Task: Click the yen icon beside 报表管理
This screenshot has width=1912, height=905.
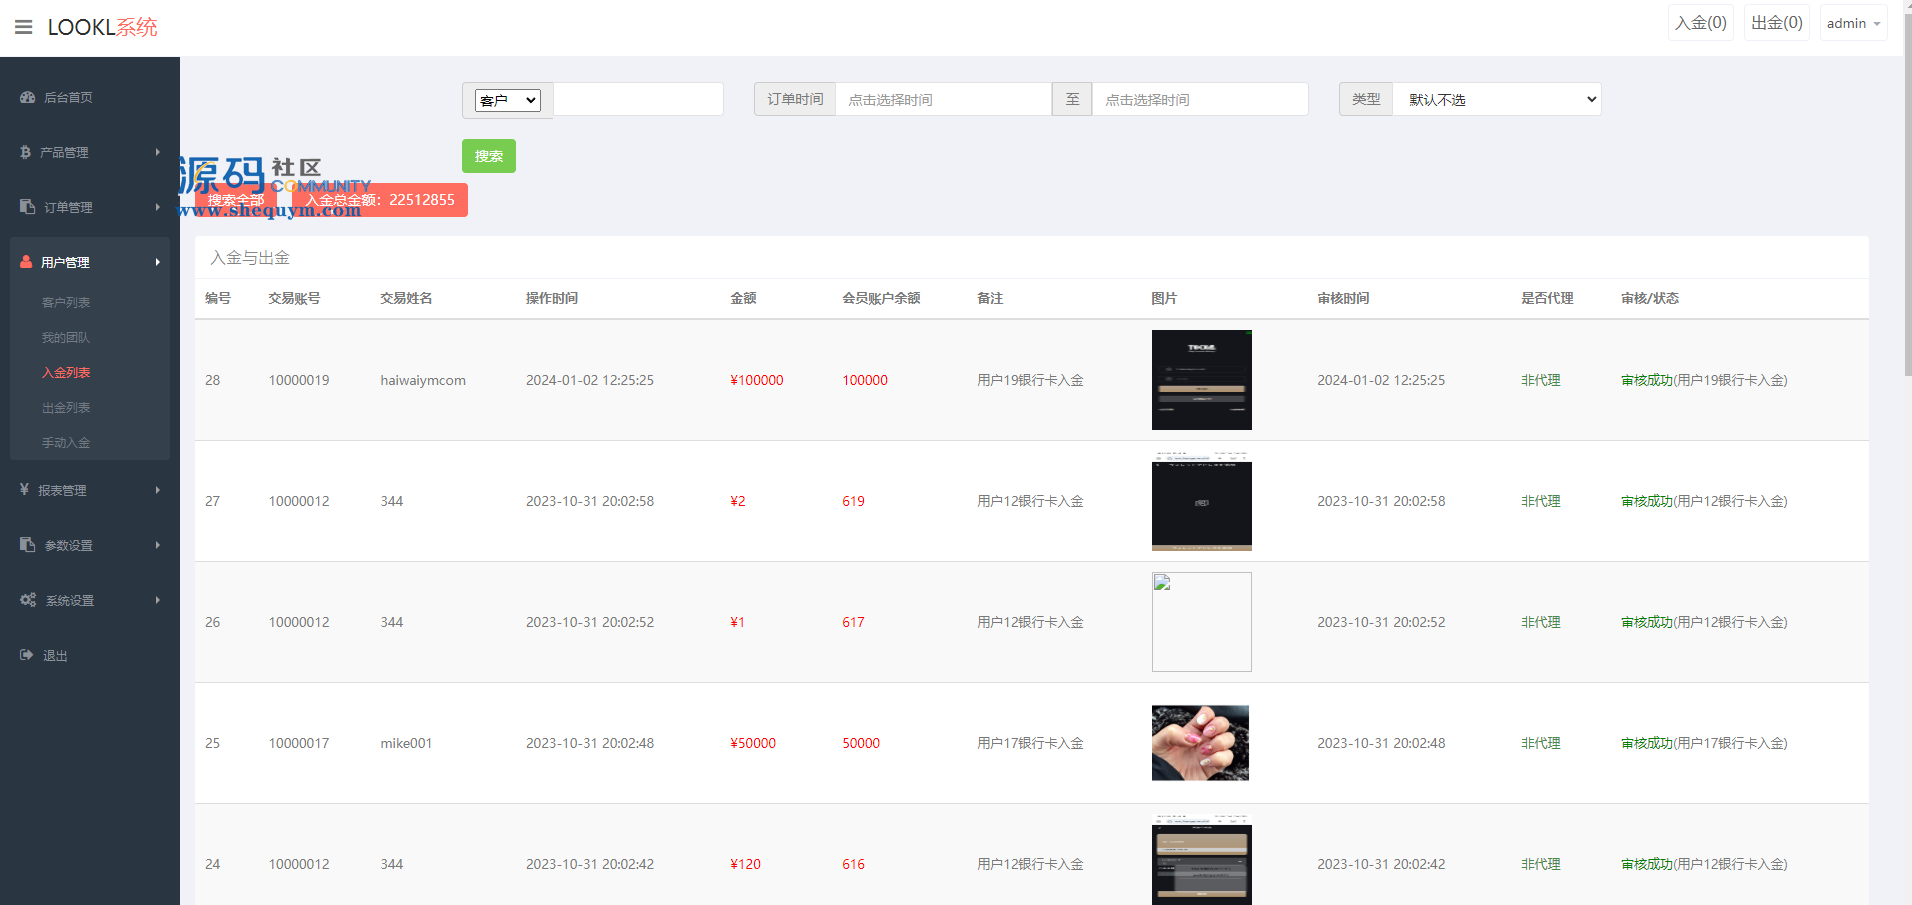Action: [25, 490]
